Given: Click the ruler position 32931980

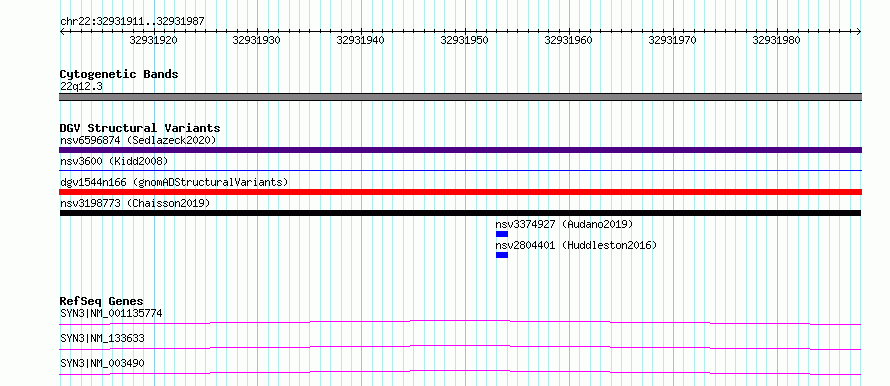Looking at the screenshot, I should click(776, 40).
